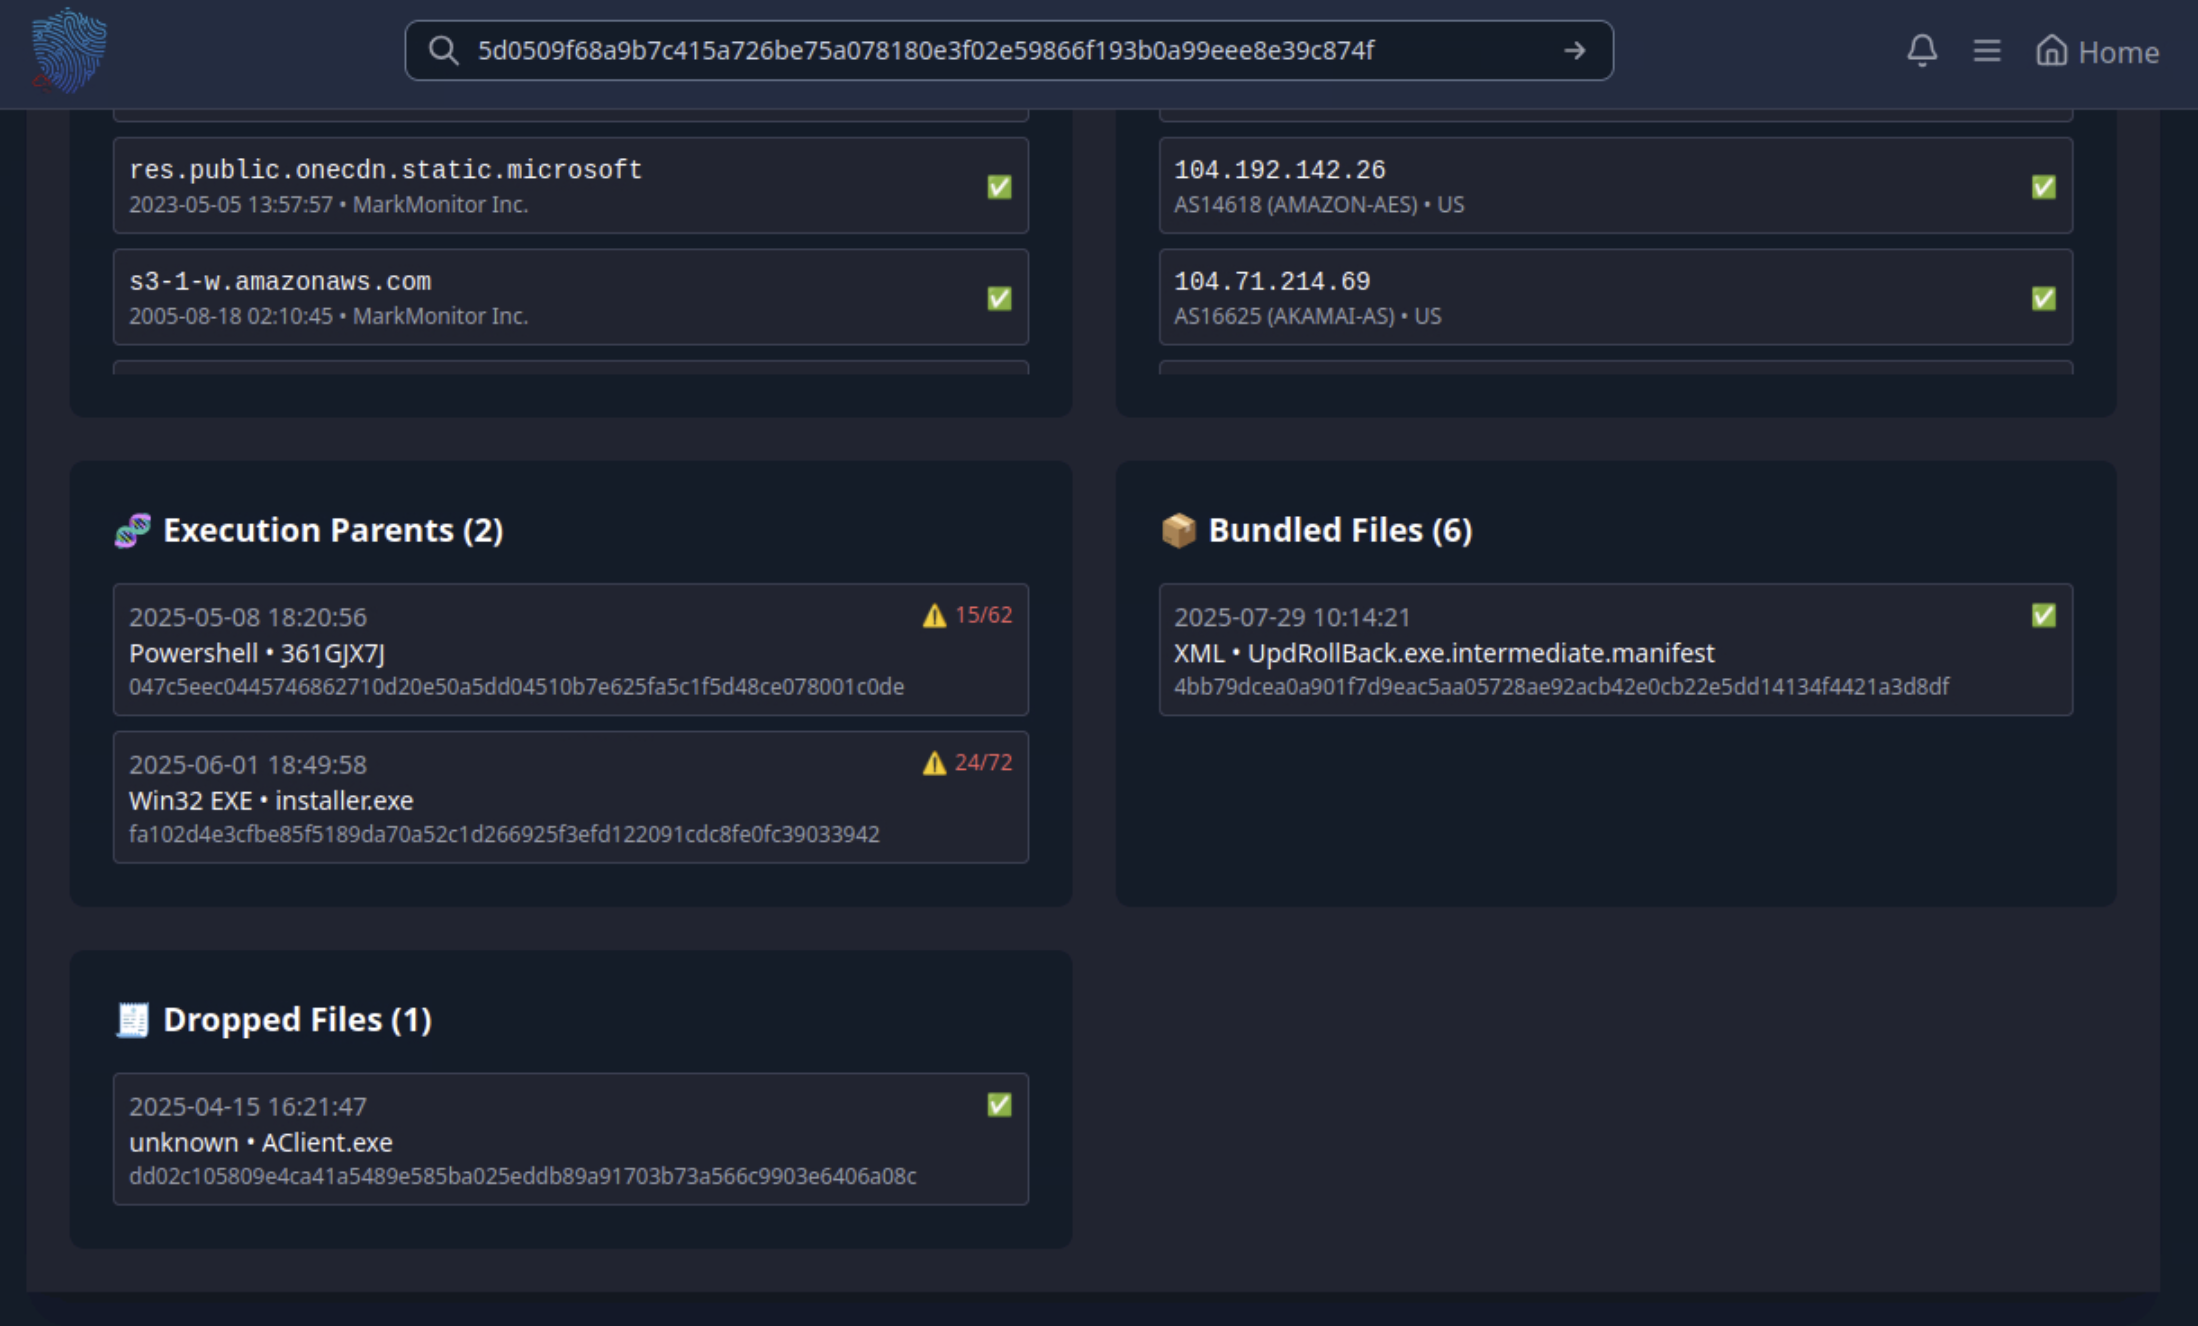2198x1326 pixels.
Task: Open Powershell 361GJX7J parent entry
Action: click(570, 650)
